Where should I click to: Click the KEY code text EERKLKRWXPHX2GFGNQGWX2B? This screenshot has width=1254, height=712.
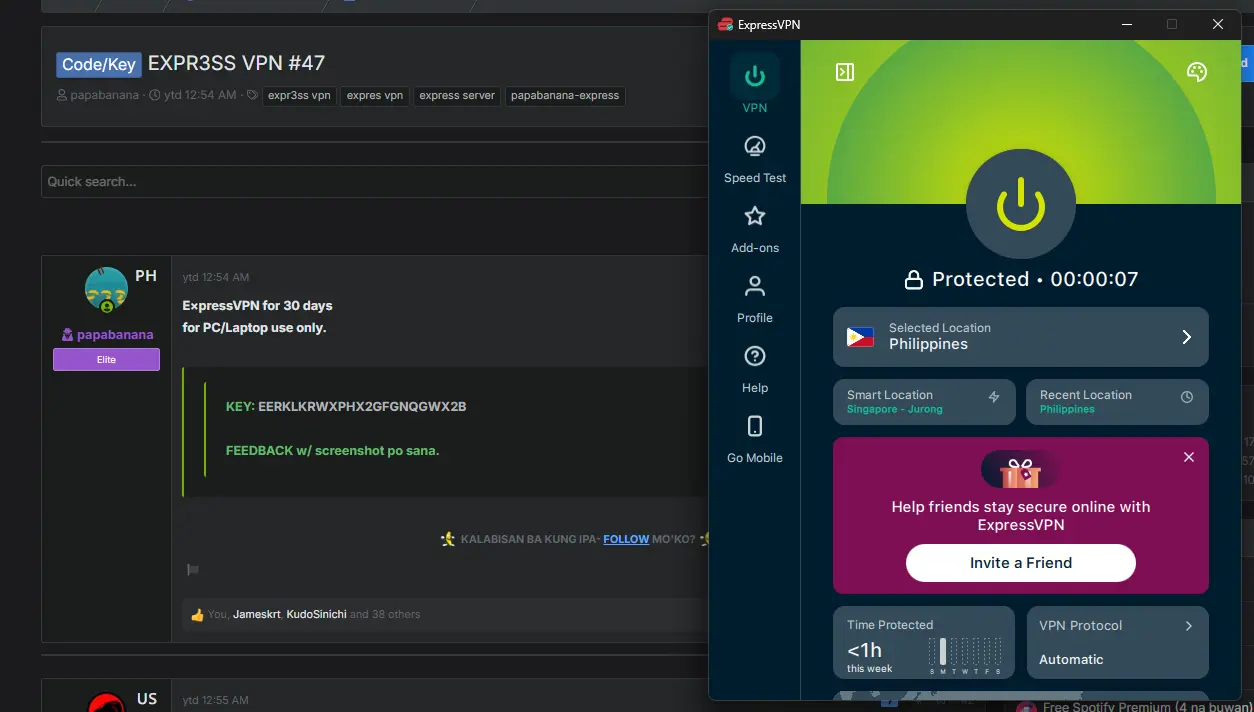pyautogui.click(x=362, y=407)
